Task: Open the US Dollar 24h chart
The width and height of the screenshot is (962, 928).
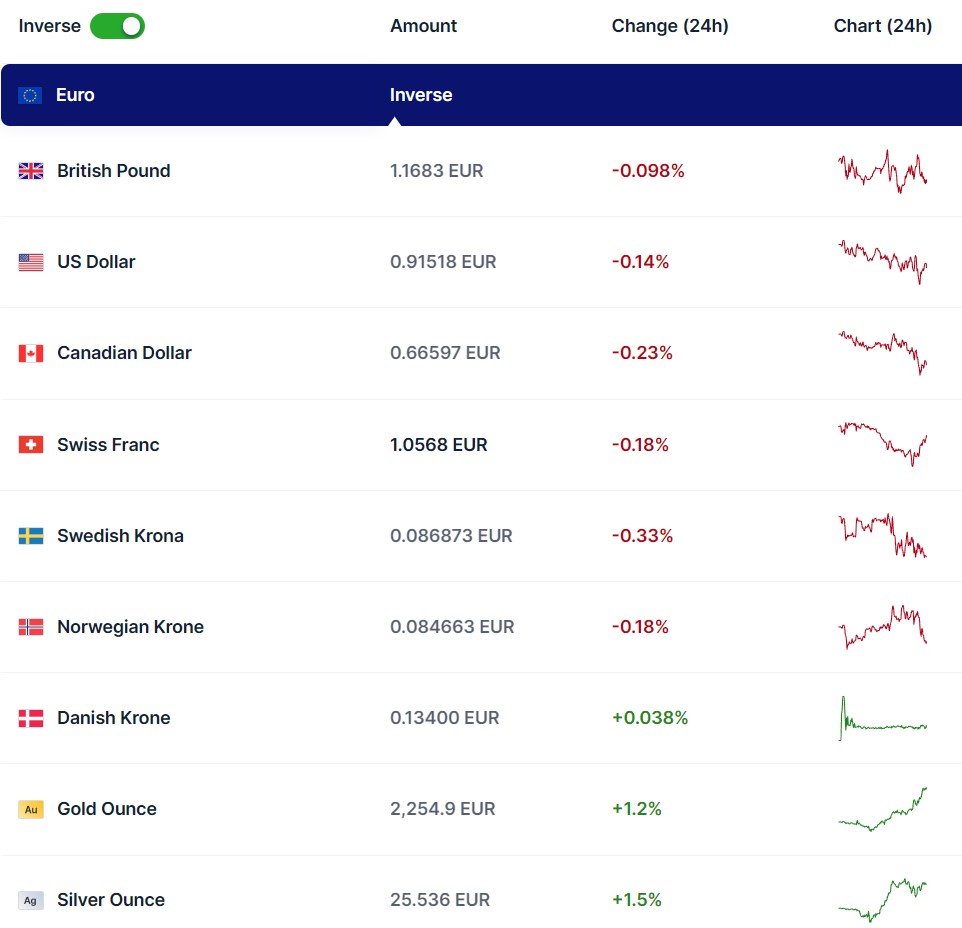Action: click(x=882, y=262)
